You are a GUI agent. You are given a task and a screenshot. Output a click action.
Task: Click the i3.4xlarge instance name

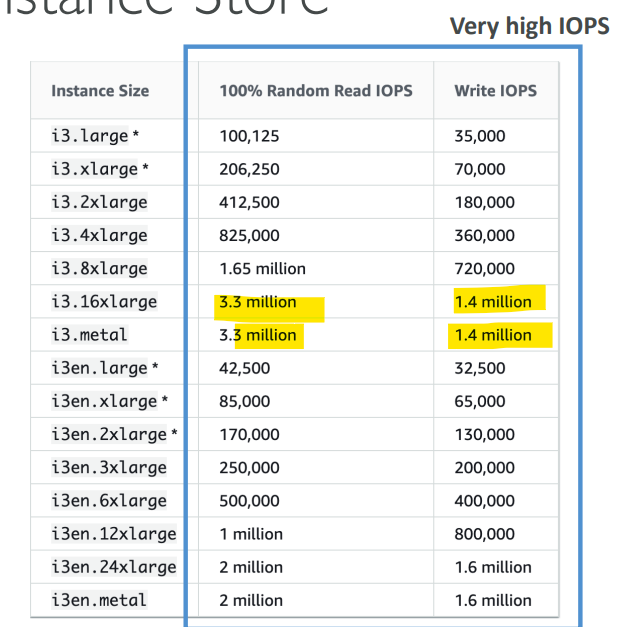(100, 236)
